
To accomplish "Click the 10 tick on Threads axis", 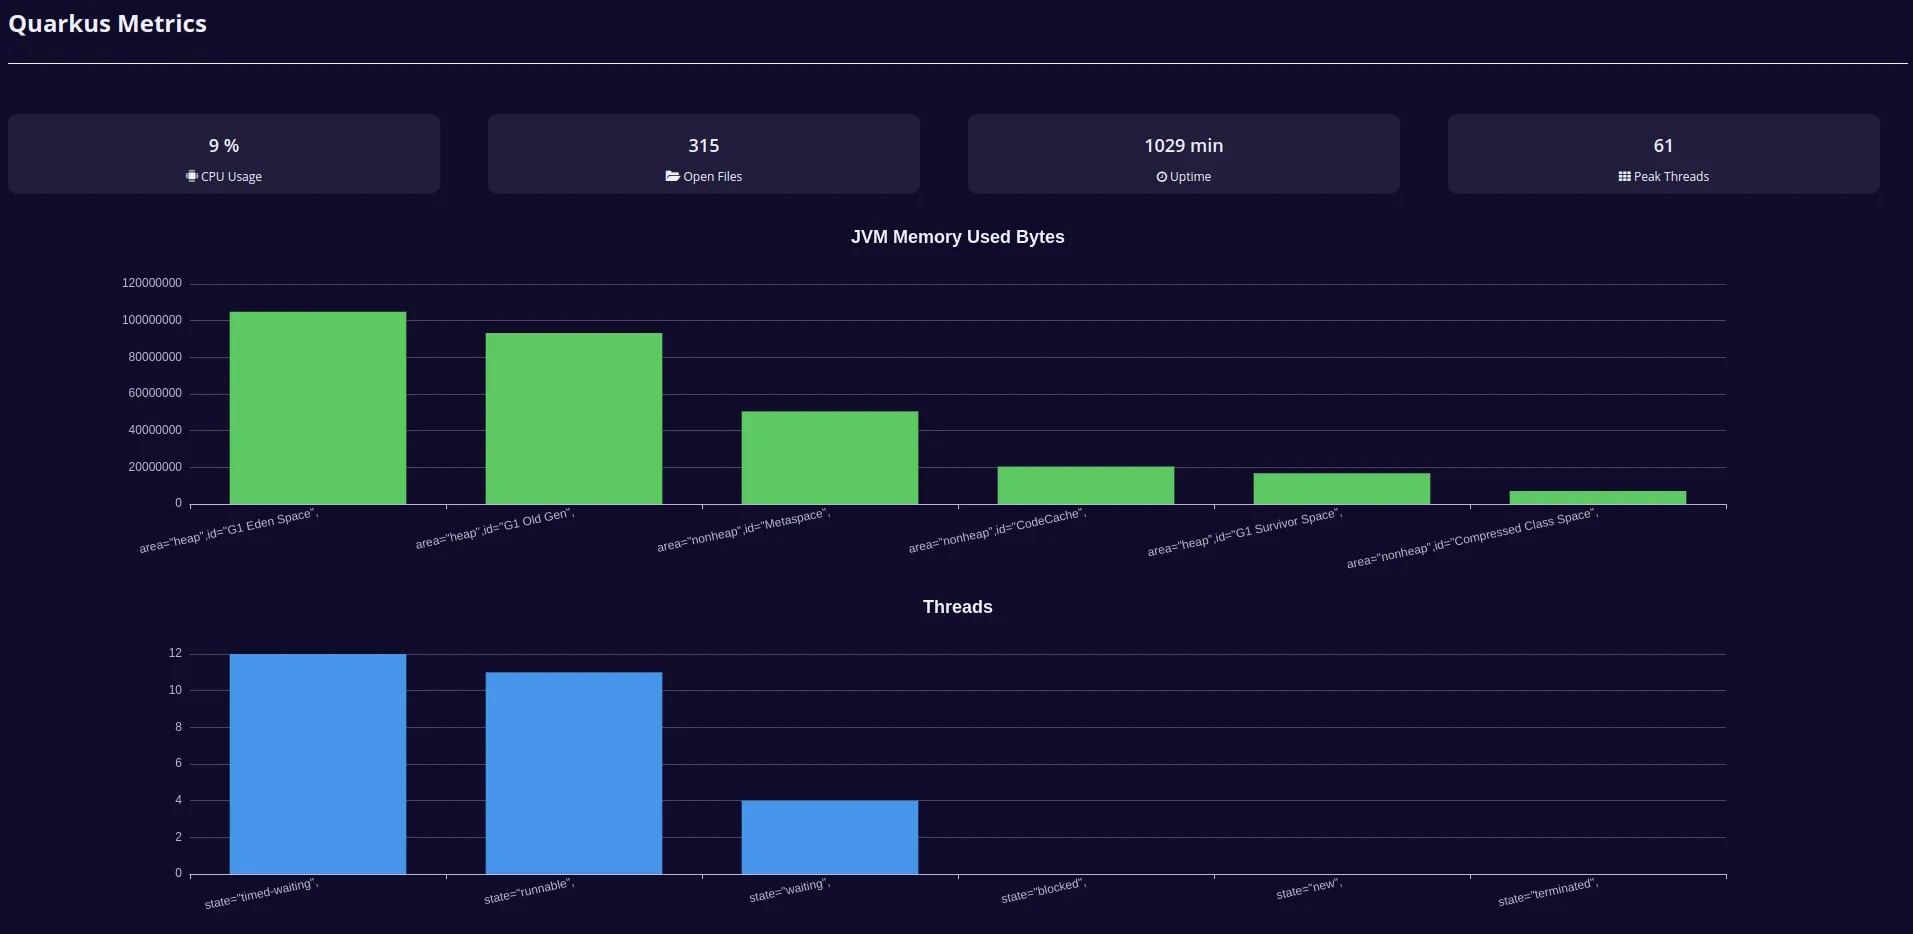I will pyautogui.click(x=176, y=690).
